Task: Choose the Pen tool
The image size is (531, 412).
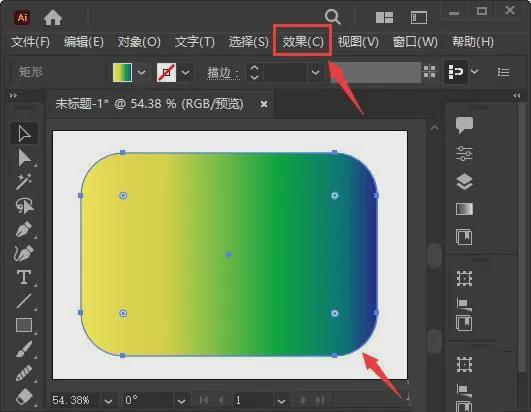Action: pyautogui.click(x=24, y=230)
